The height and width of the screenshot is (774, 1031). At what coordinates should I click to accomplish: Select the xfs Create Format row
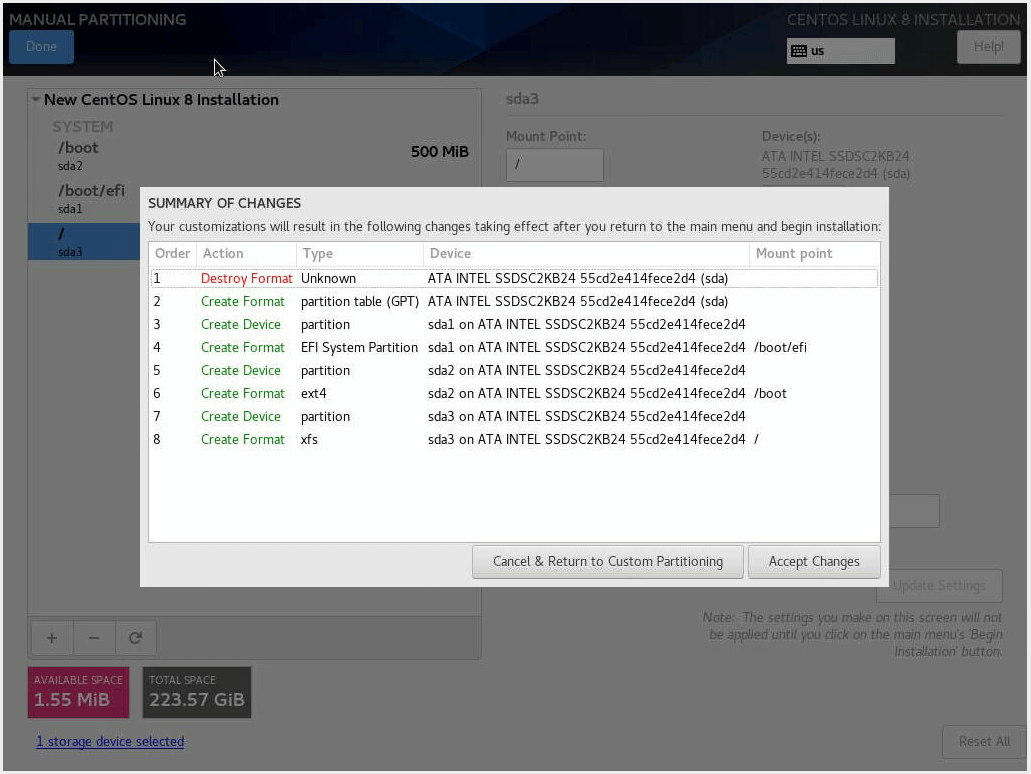(x=514, y=439)
